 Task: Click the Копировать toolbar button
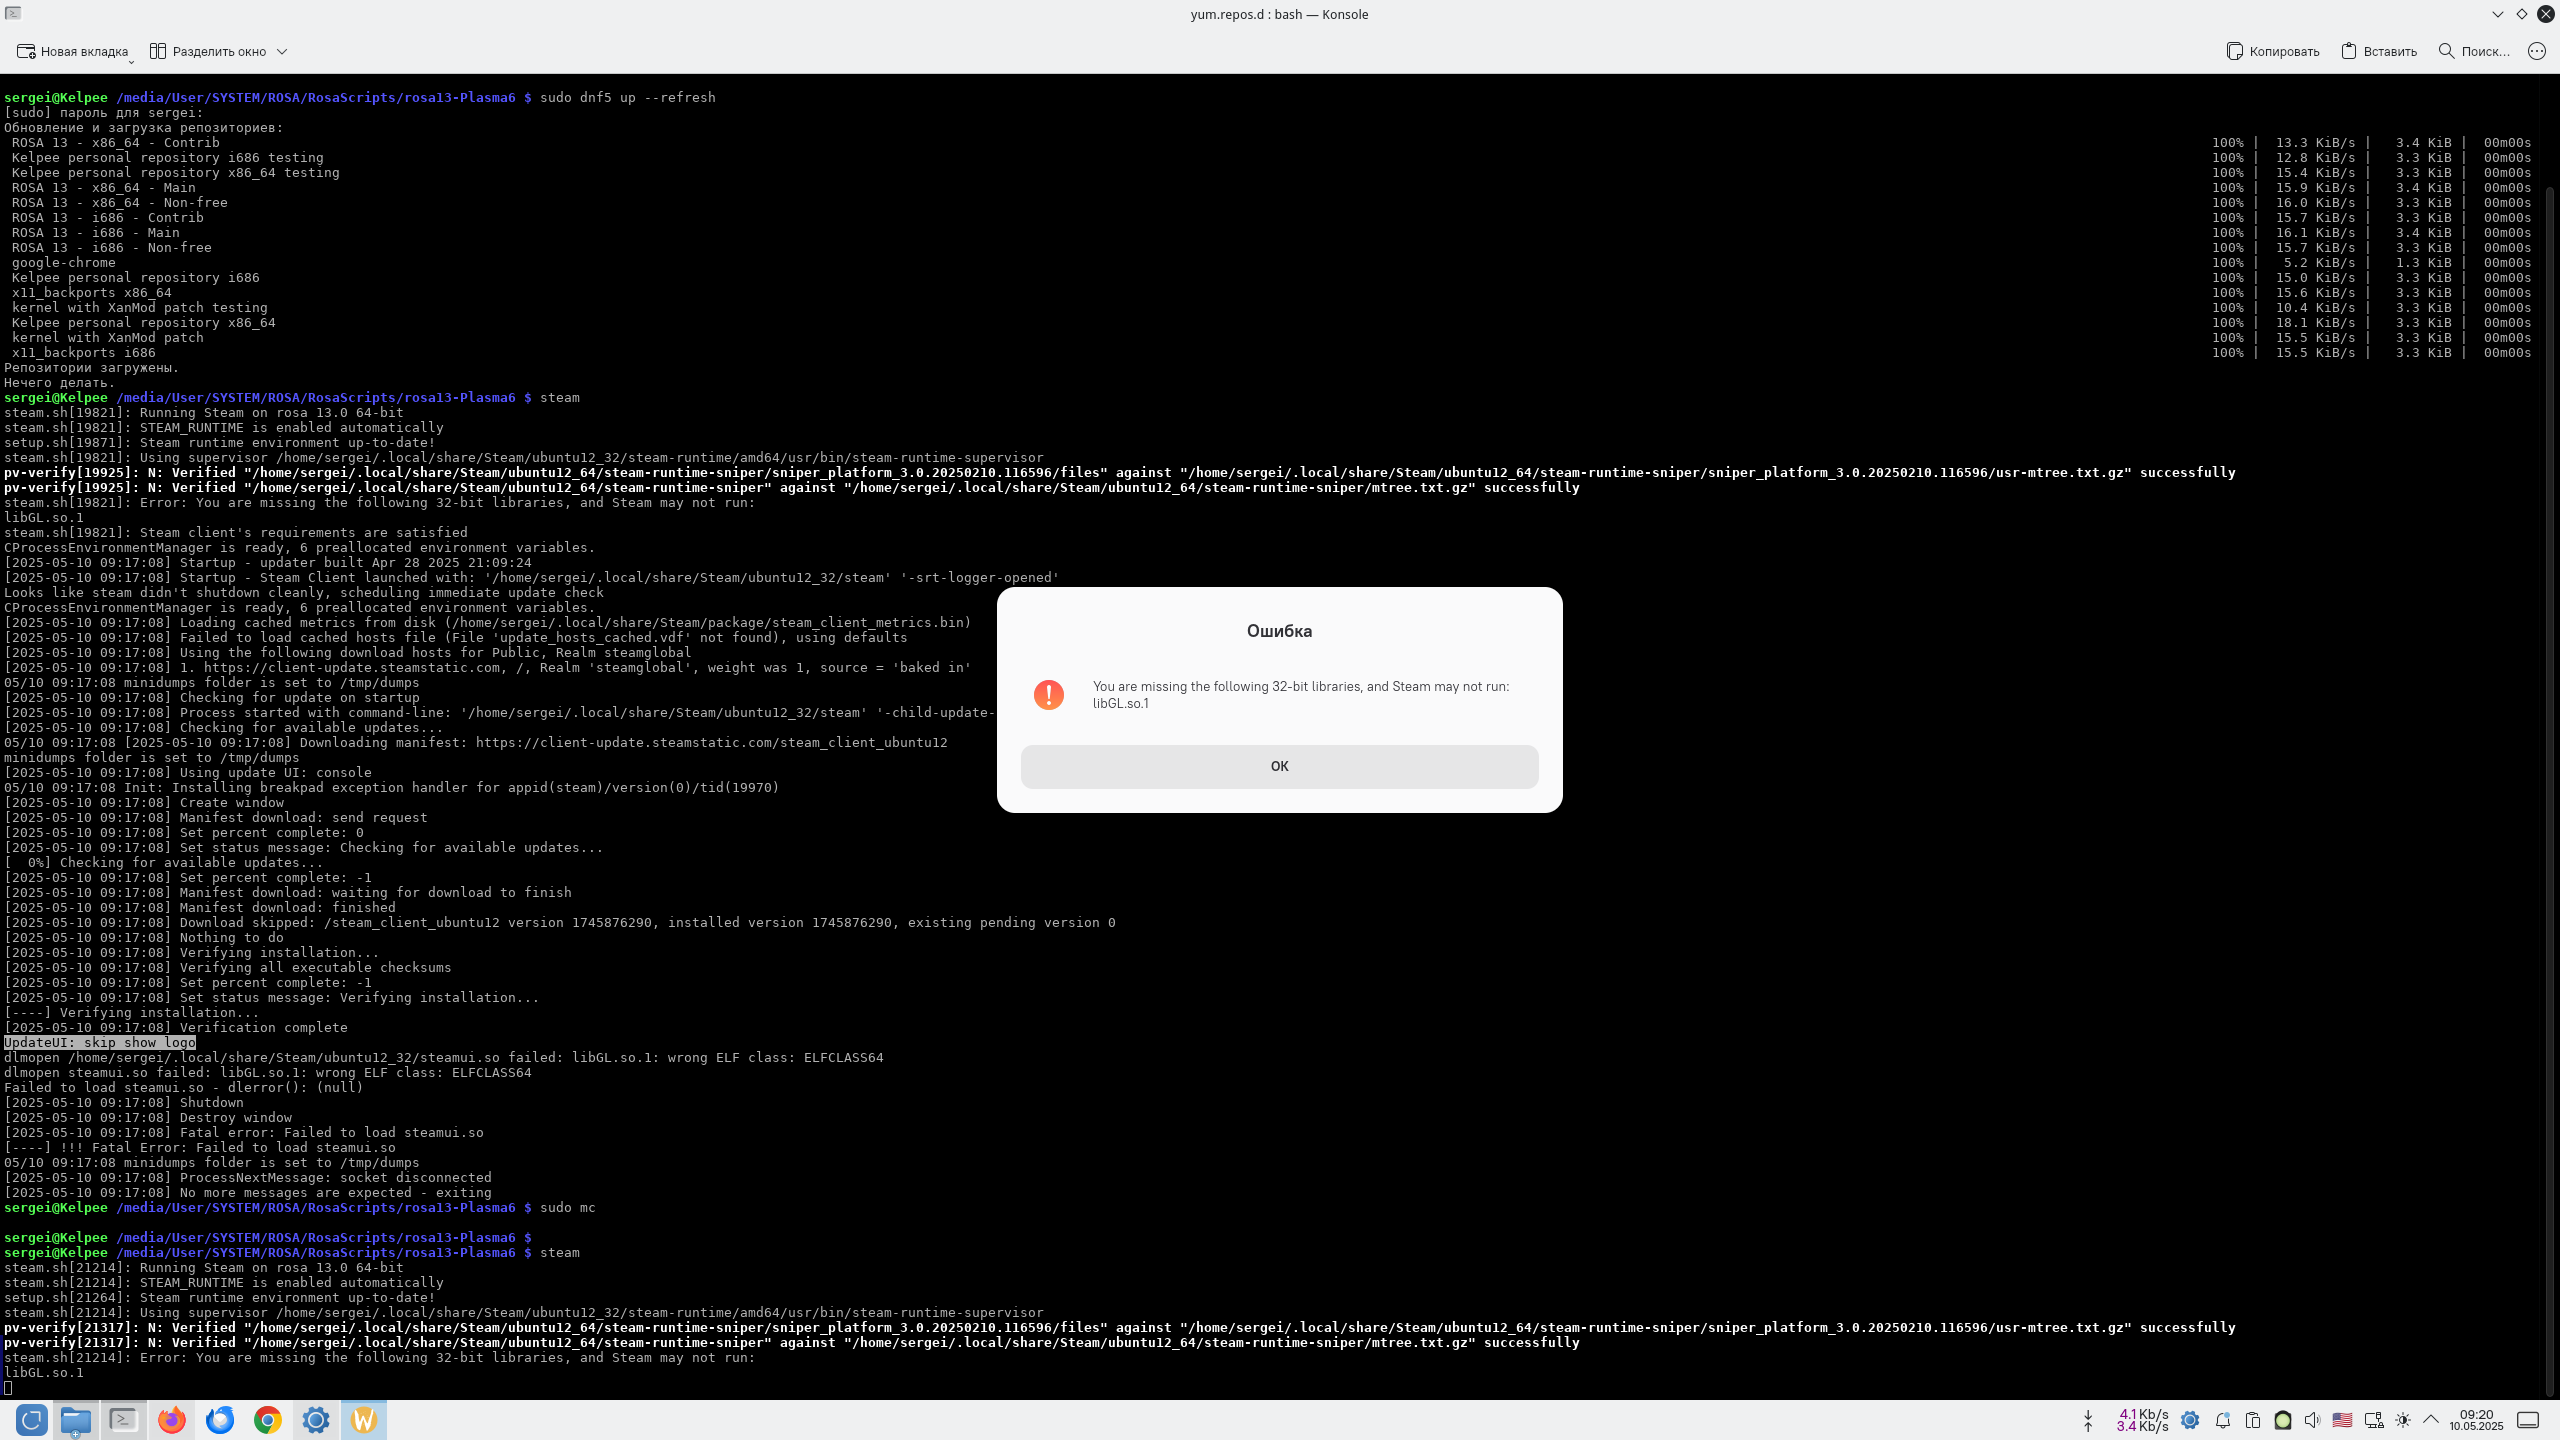pyautogui.click(x=2273, y=51)
